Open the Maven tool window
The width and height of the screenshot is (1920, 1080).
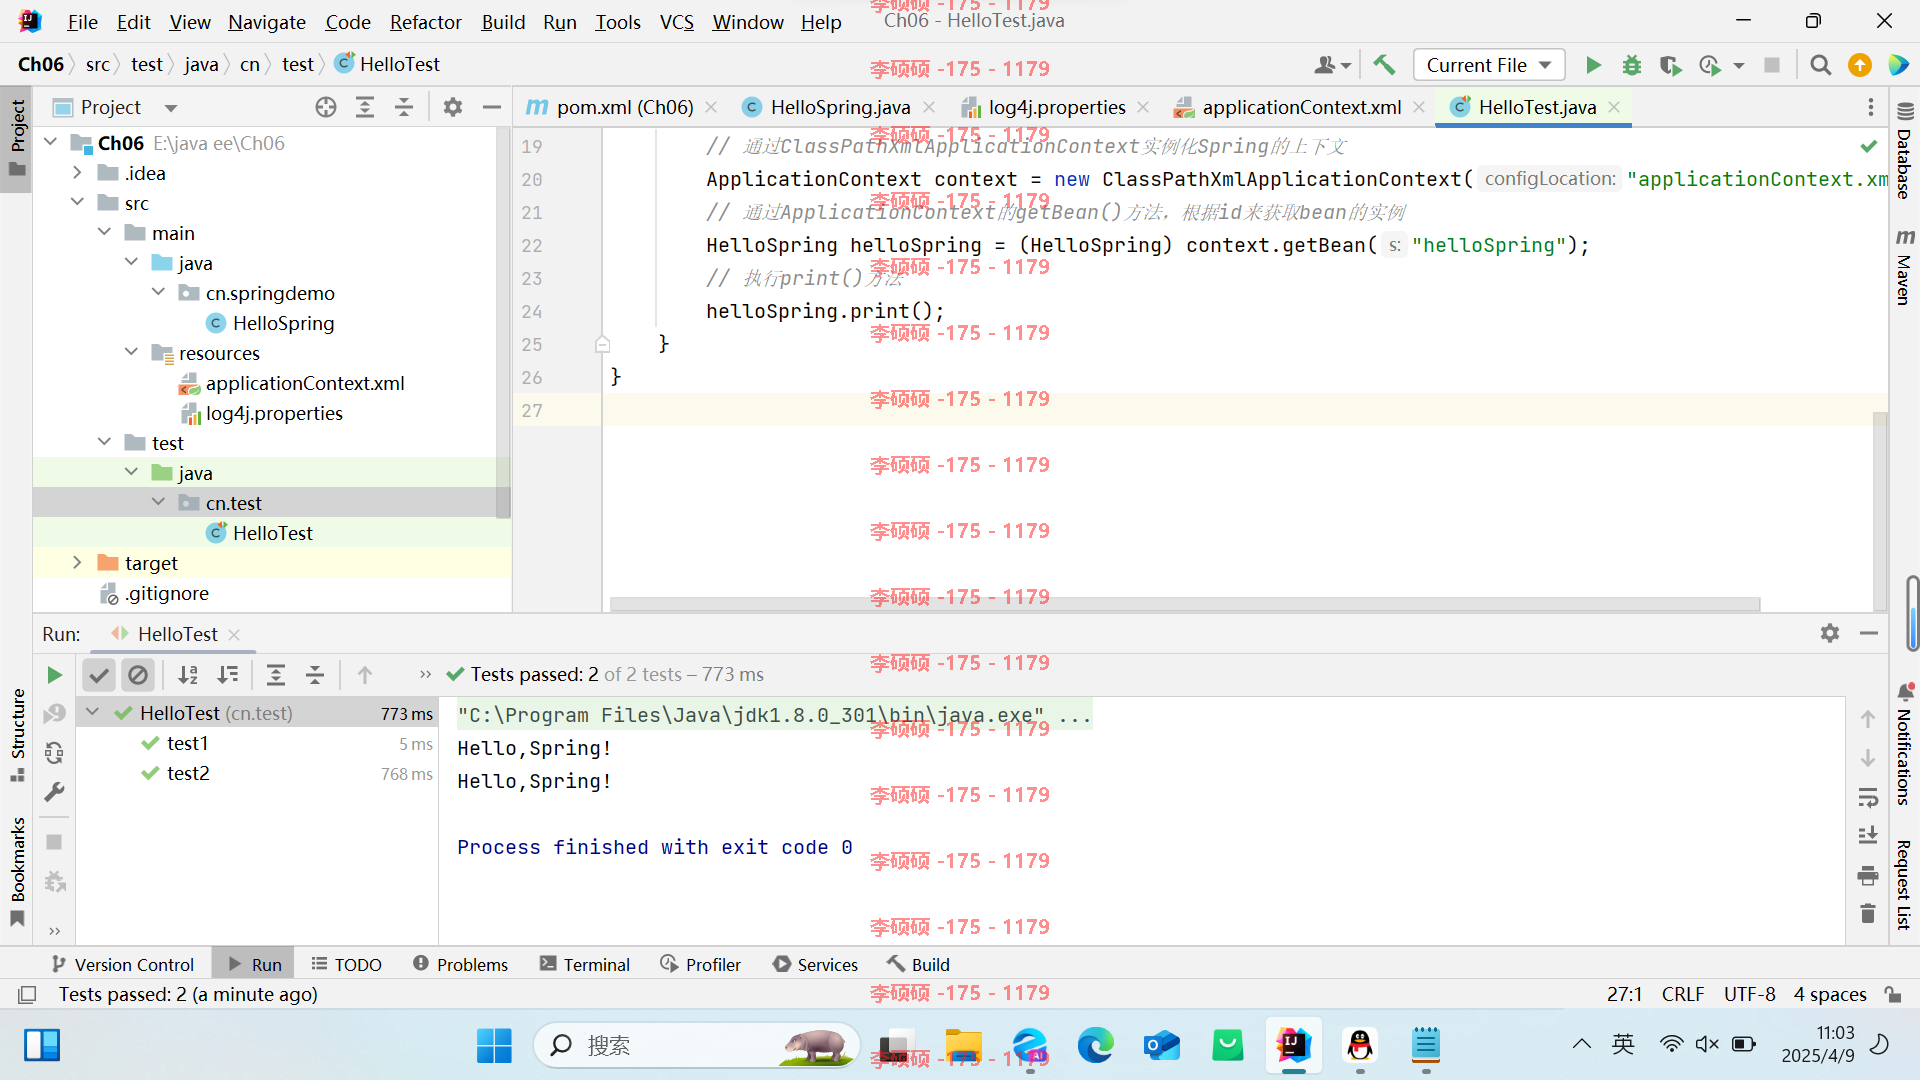(x=1904, y=266)
